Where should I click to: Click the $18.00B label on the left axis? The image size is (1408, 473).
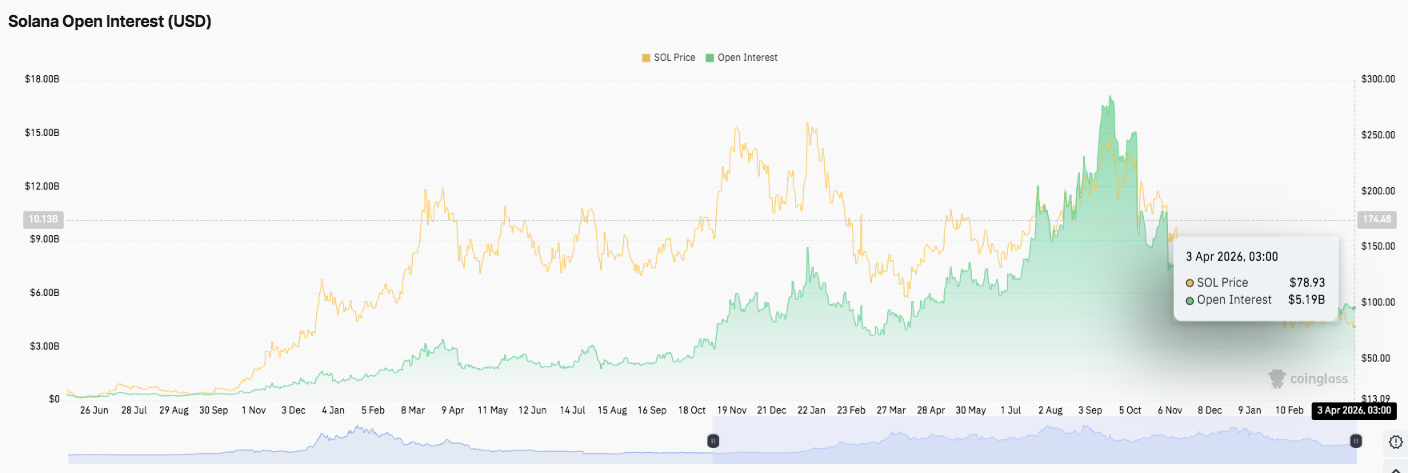[x=42, y=79]
